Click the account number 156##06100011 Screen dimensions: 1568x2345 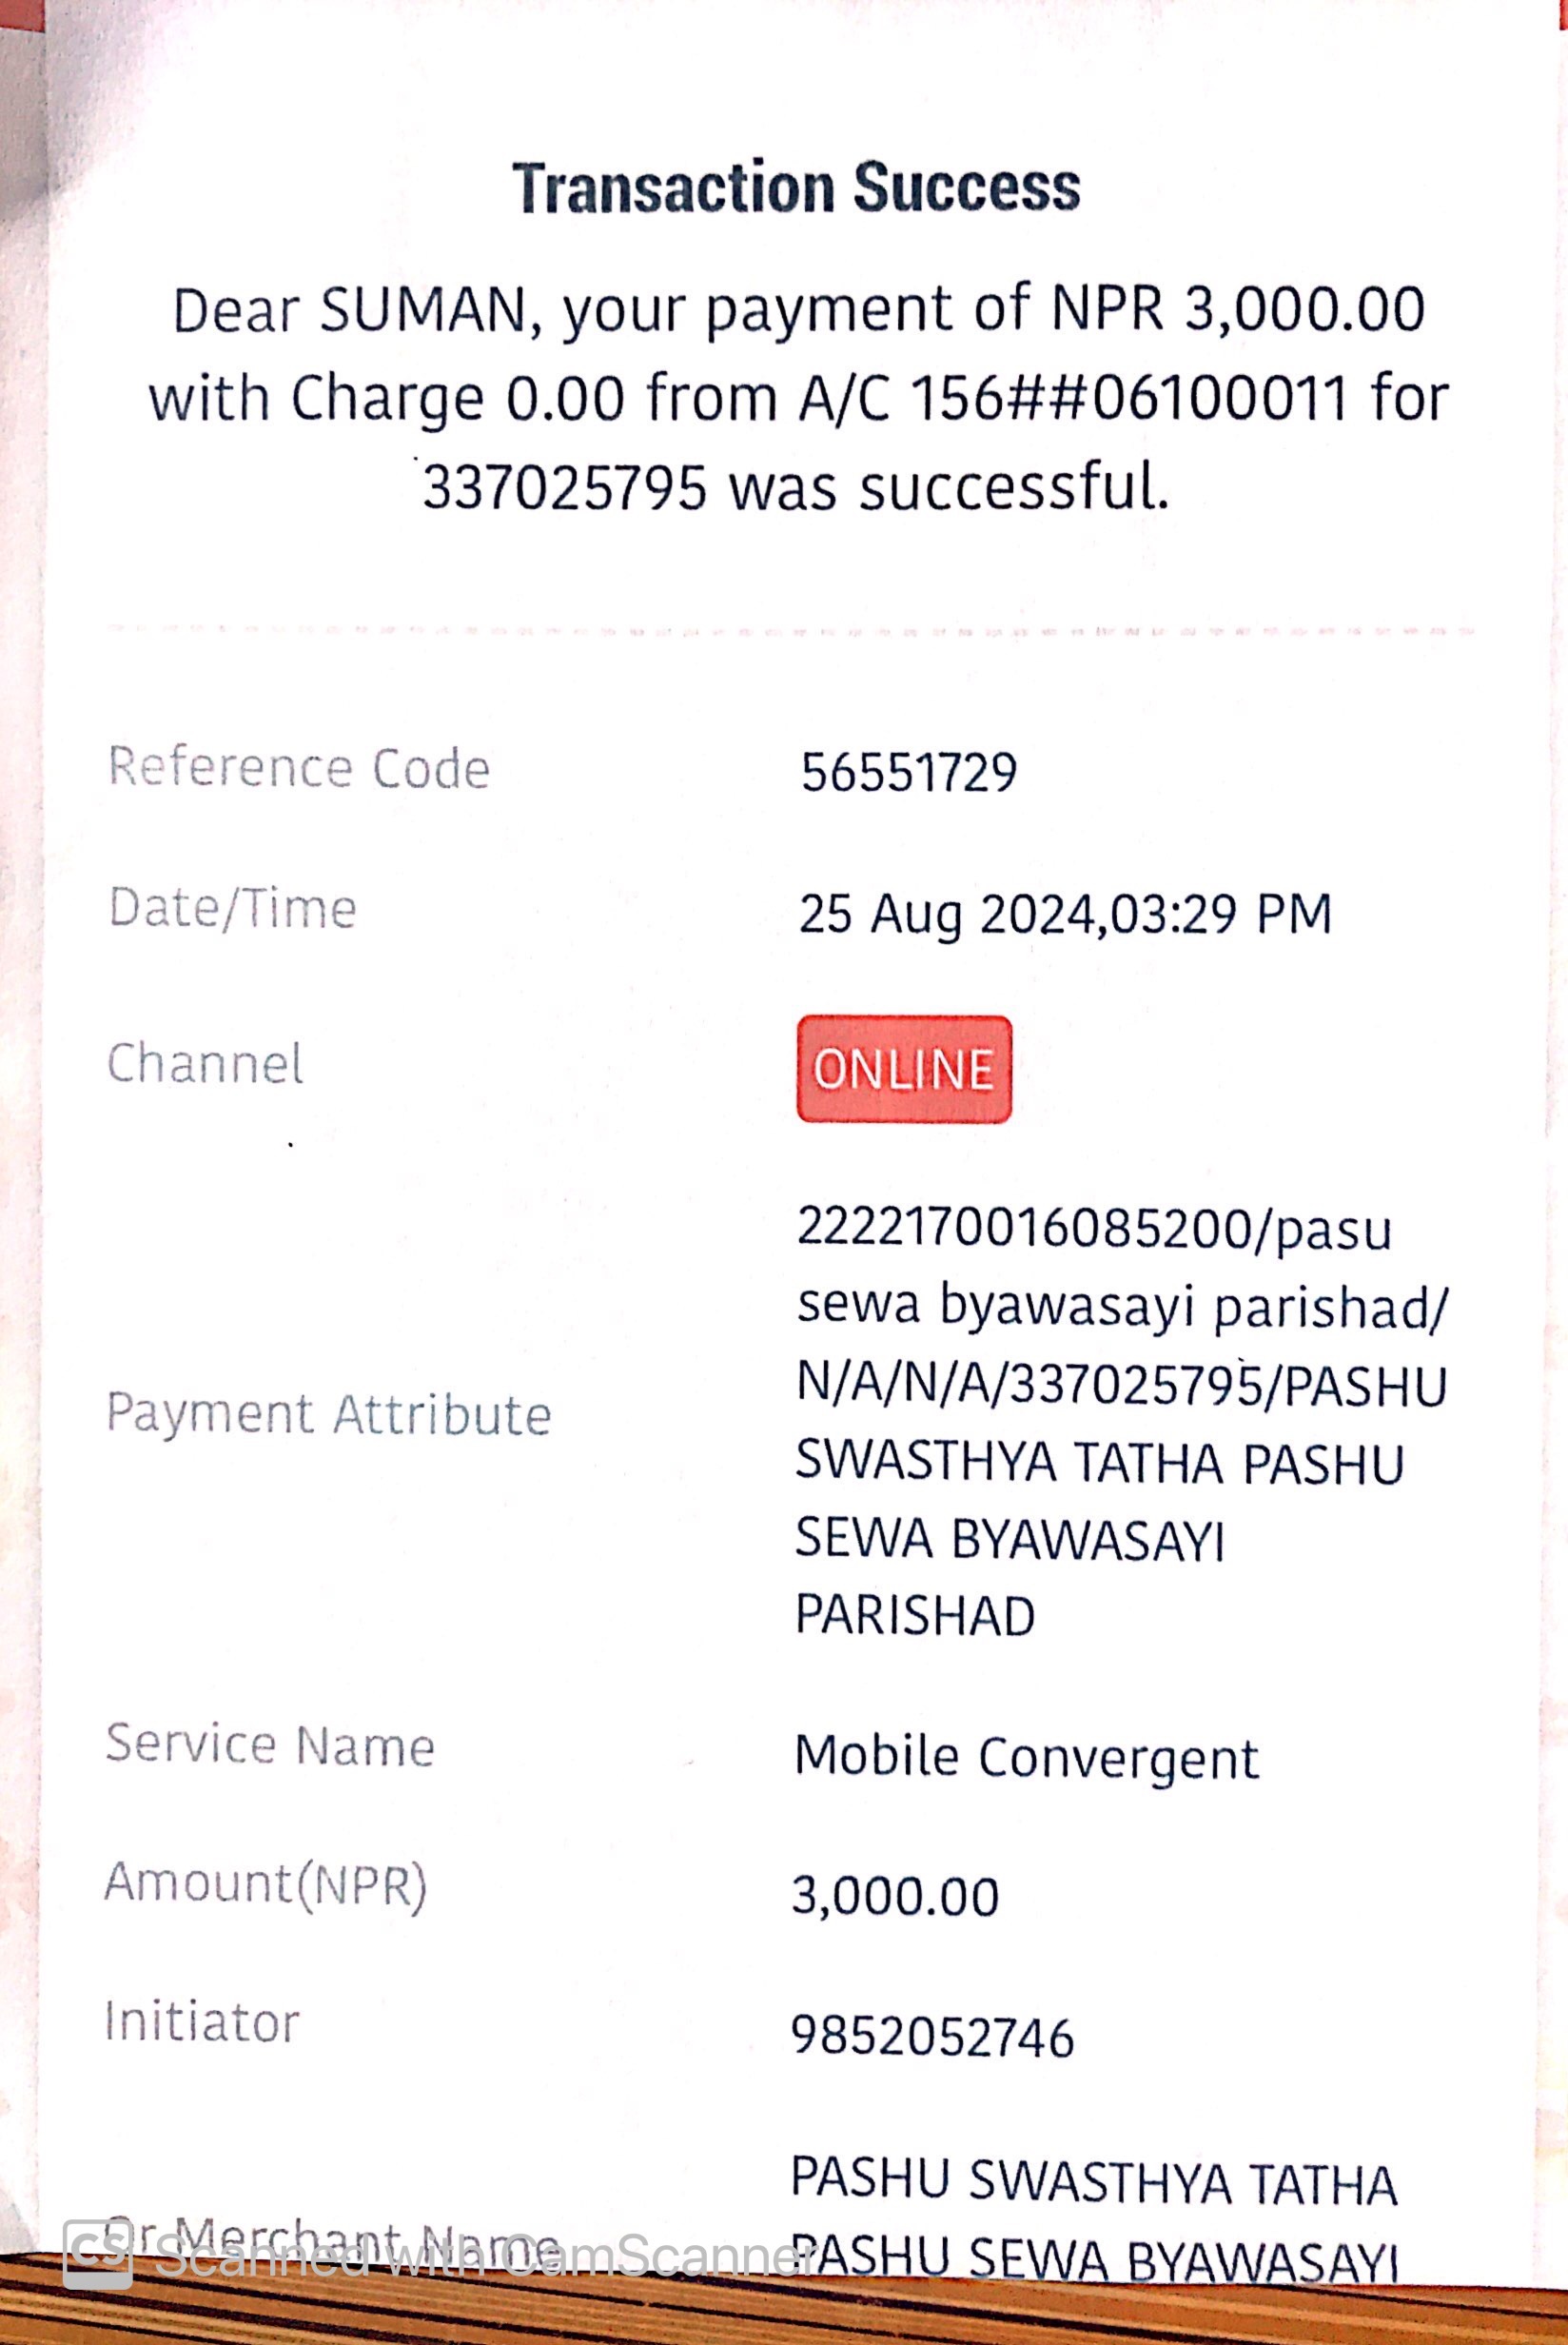tap(1130, 398)
